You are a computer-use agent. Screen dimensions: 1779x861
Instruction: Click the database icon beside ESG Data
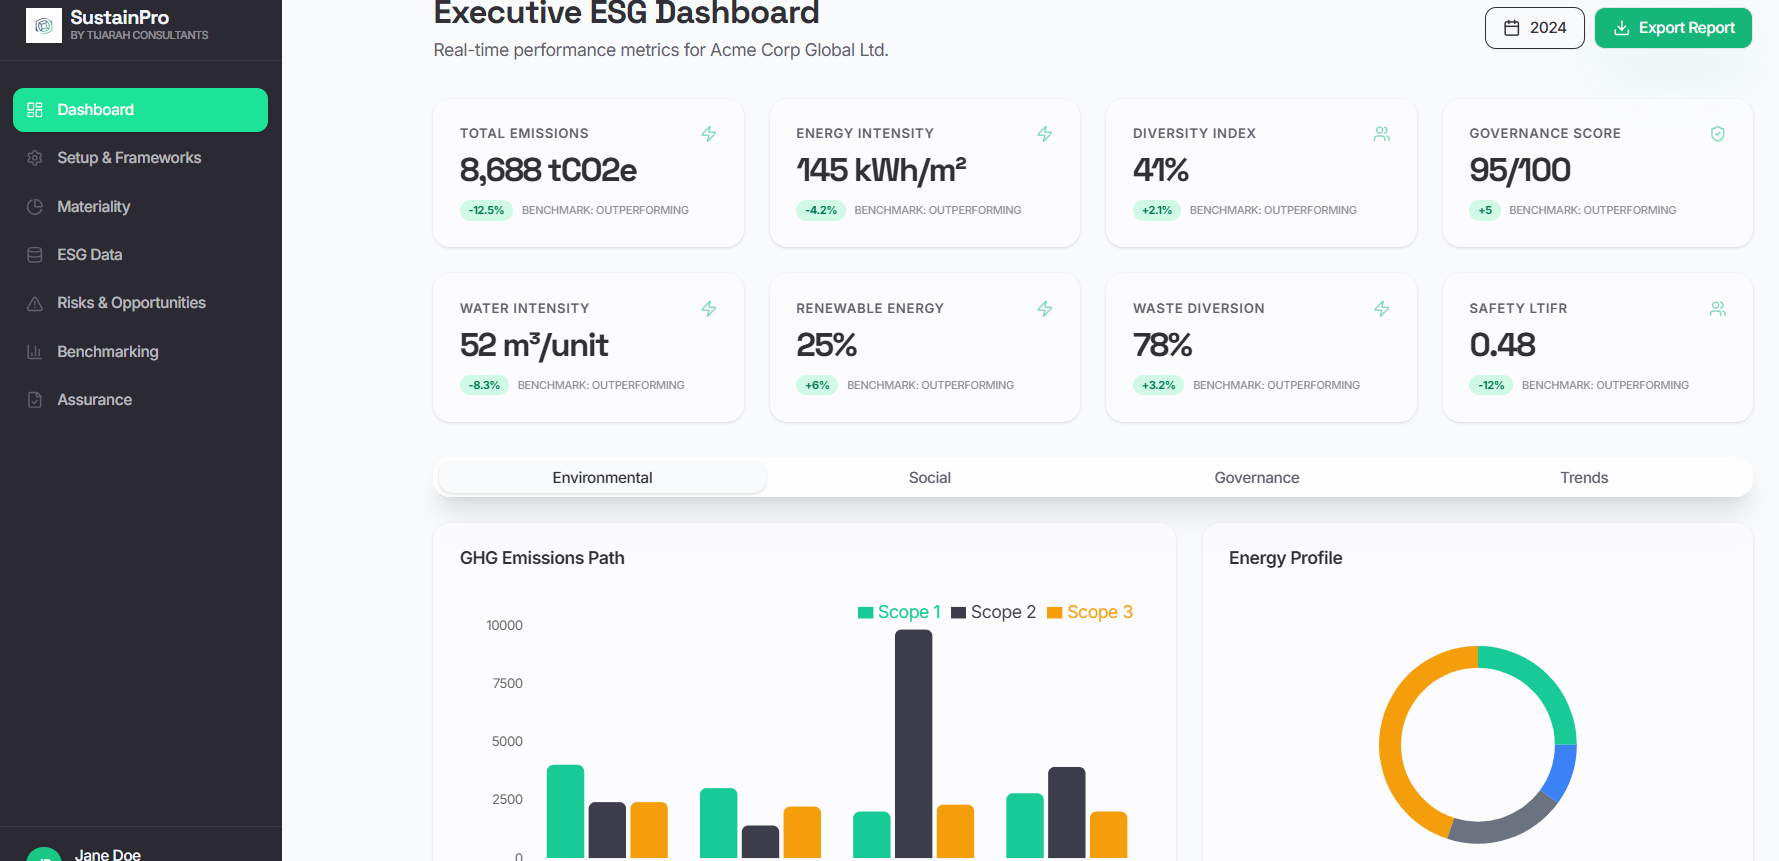coord(35,255)
